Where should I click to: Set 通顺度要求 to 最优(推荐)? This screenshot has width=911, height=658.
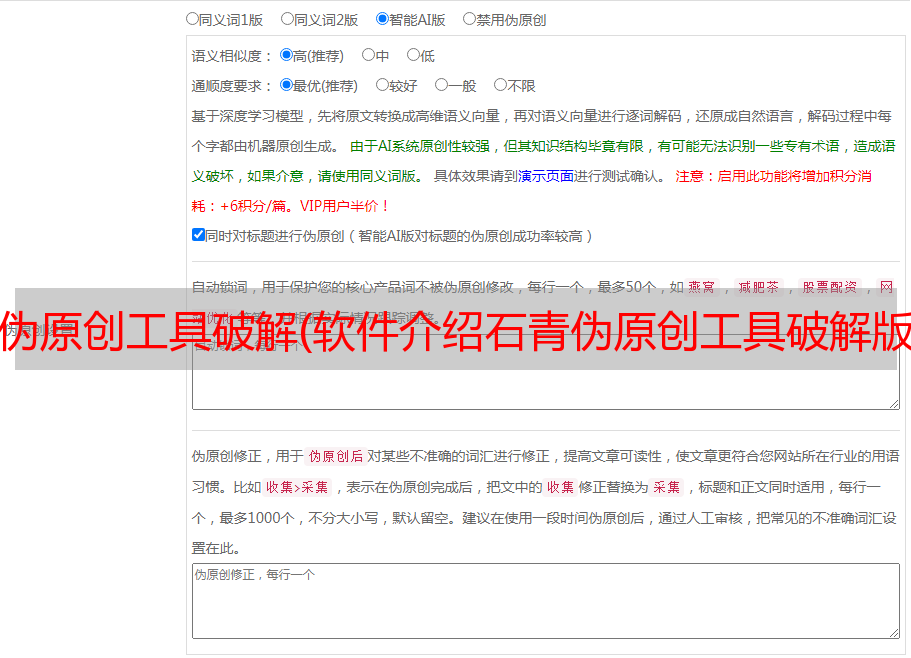[x=286, y=85]
